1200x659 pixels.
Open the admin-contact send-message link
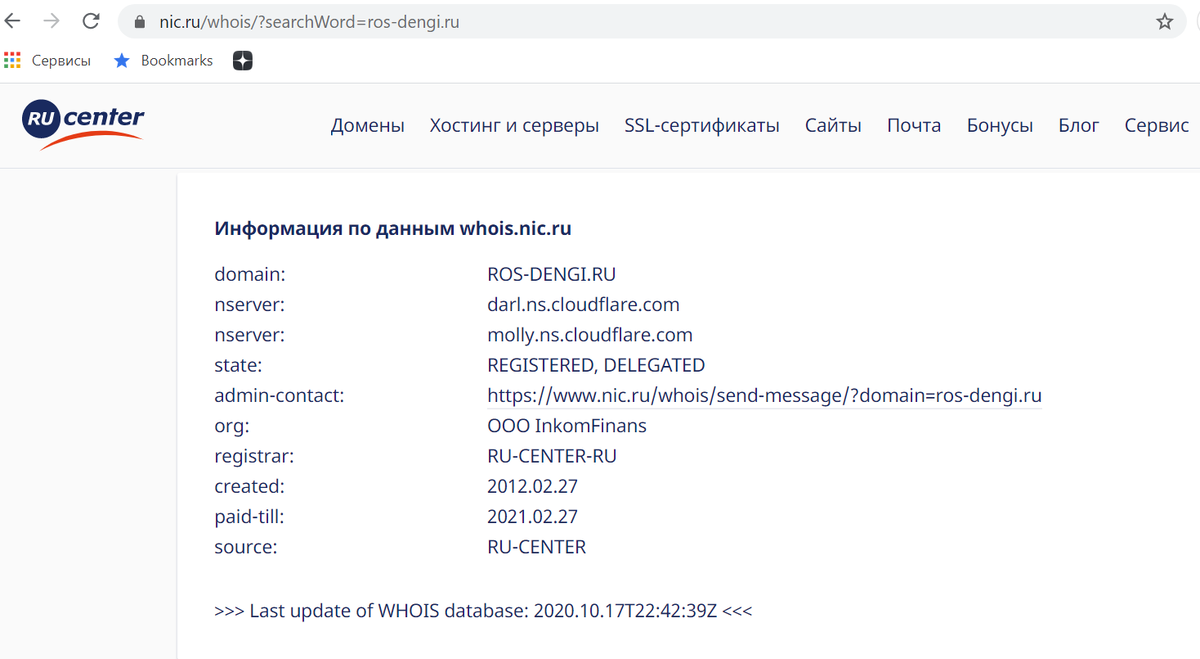[765, 396]
